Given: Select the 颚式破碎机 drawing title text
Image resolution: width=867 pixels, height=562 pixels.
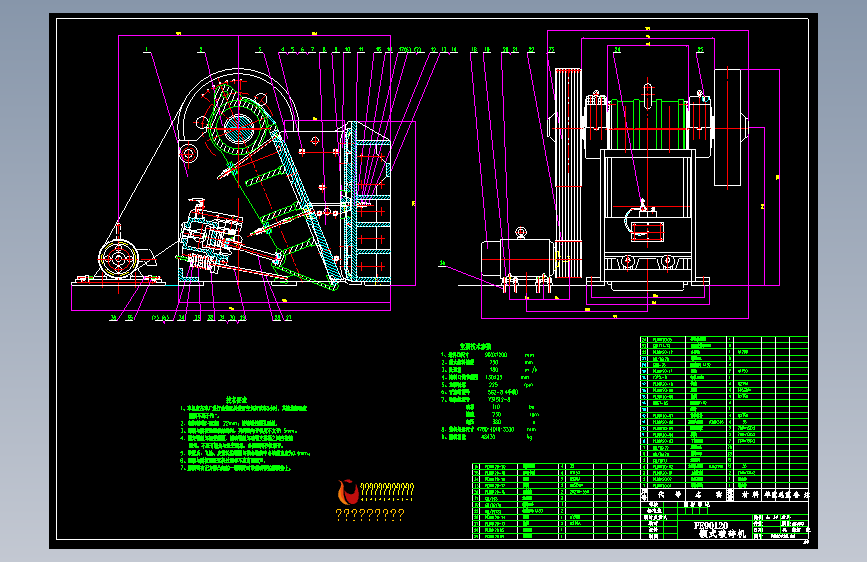Looking at the screenshot, I should coord(722,534).
